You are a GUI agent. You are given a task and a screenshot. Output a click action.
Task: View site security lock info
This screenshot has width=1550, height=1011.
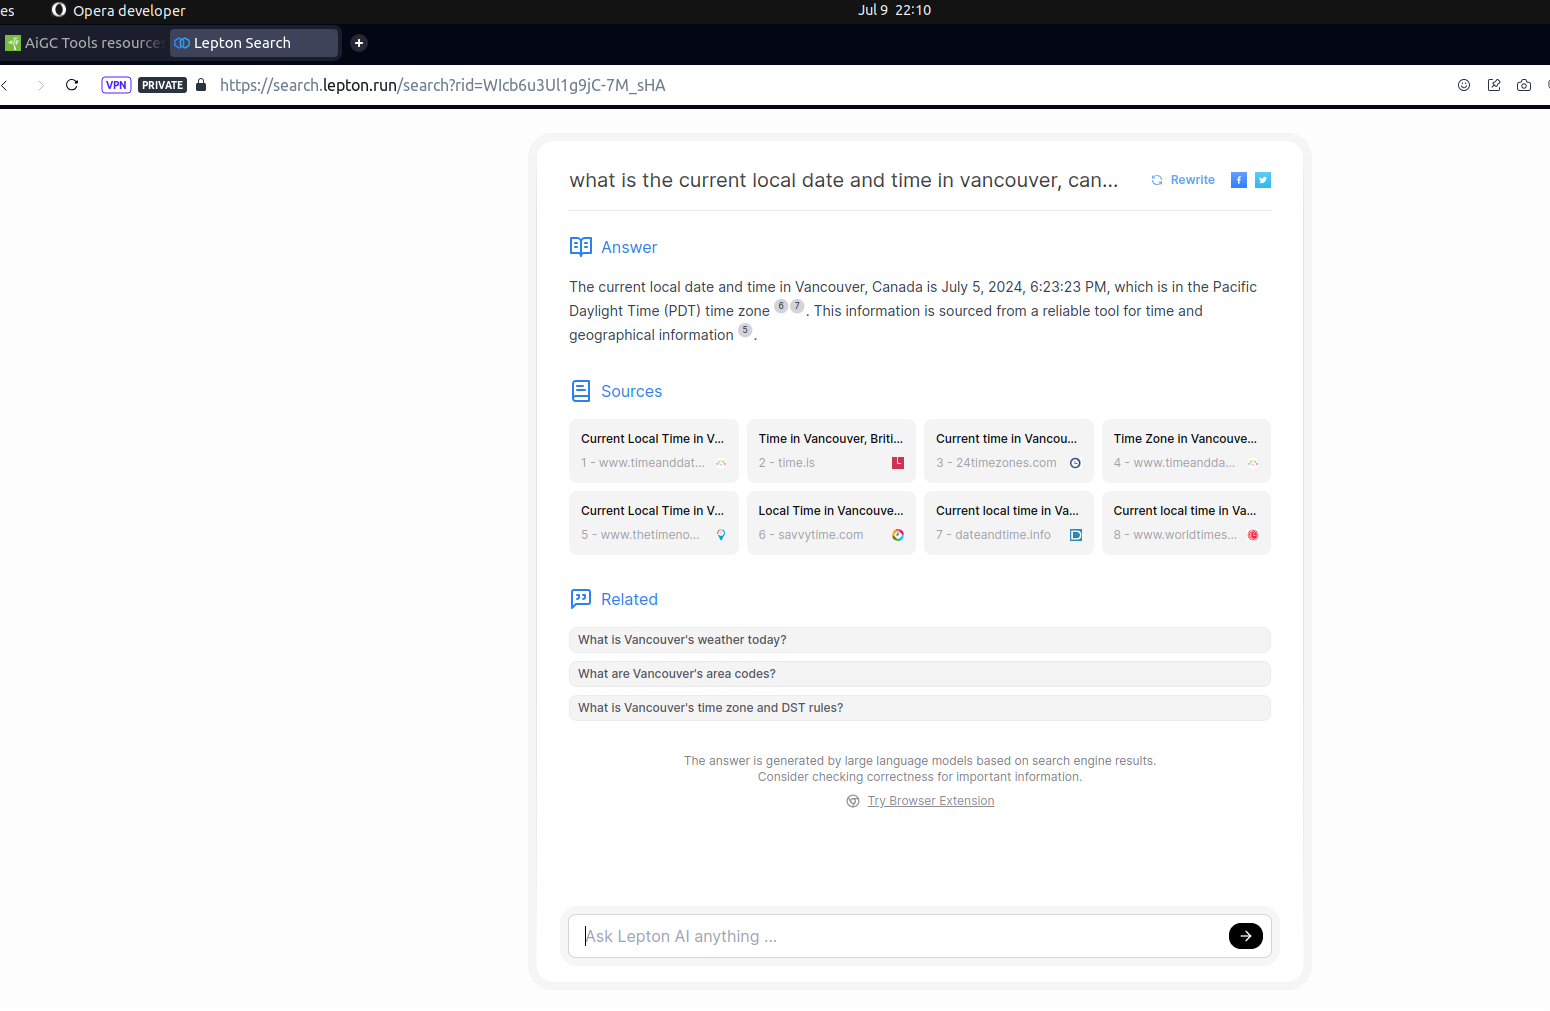201,85
